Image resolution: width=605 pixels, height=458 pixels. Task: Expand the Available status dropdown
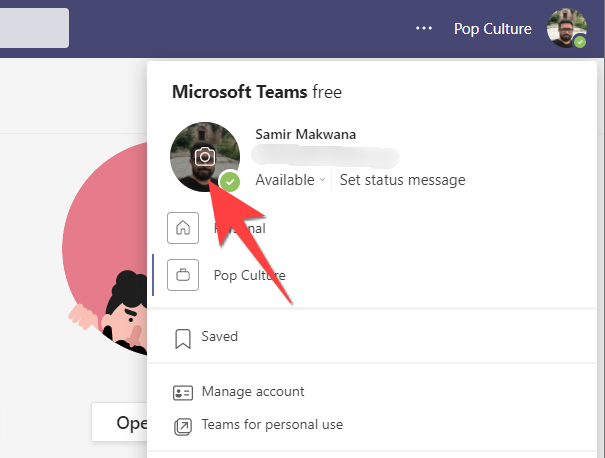pyautogui.click(x=290, y=180)
